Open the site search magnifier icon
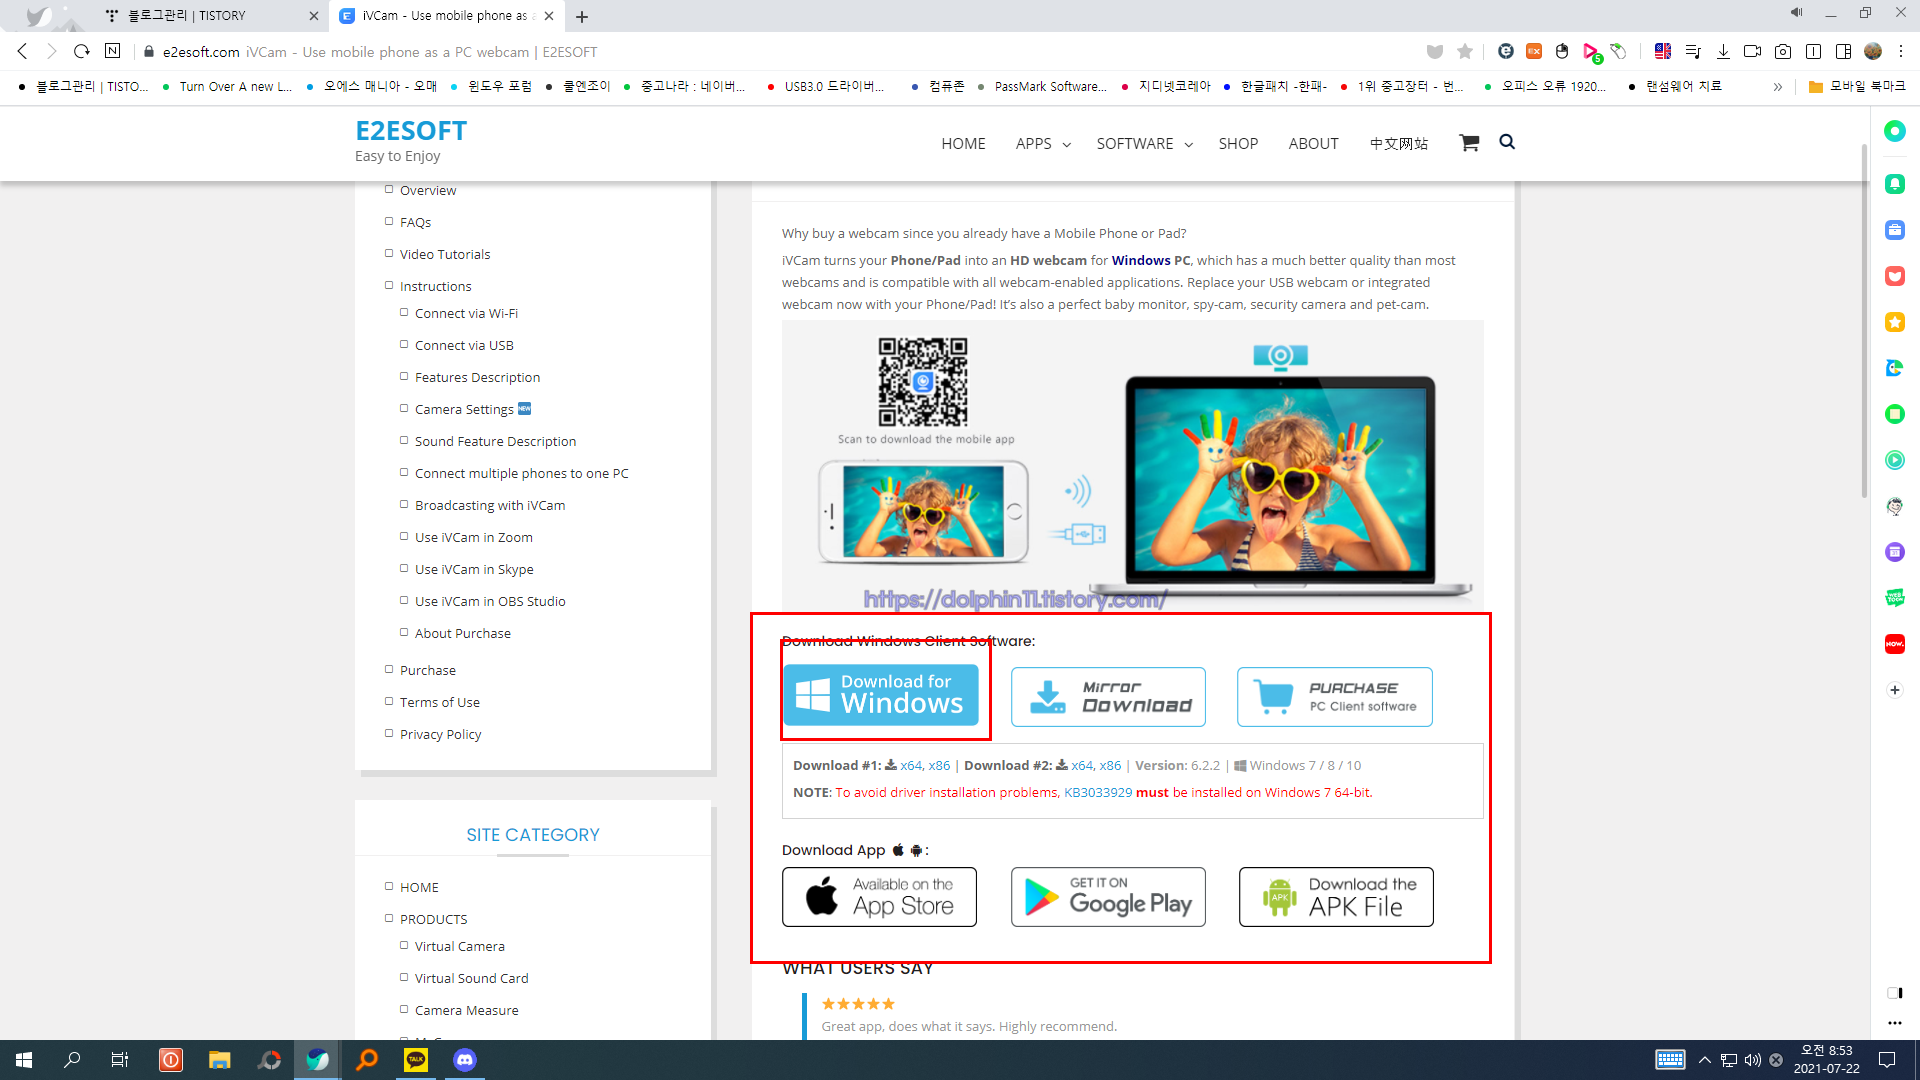1920x1080 pixels. coord(1507,142)
